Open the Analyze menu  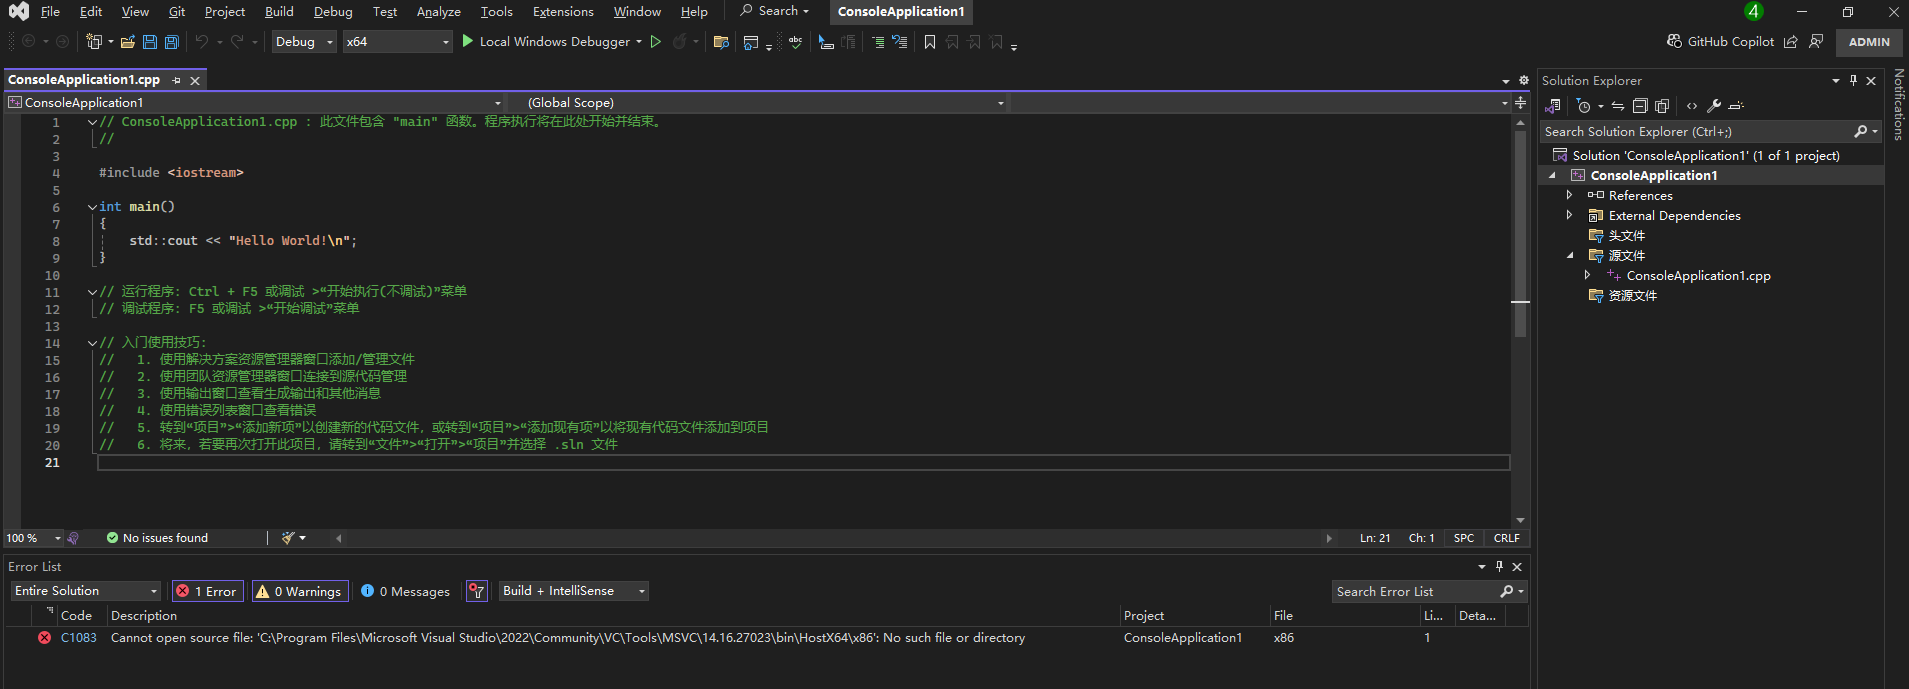click(438, 11)
